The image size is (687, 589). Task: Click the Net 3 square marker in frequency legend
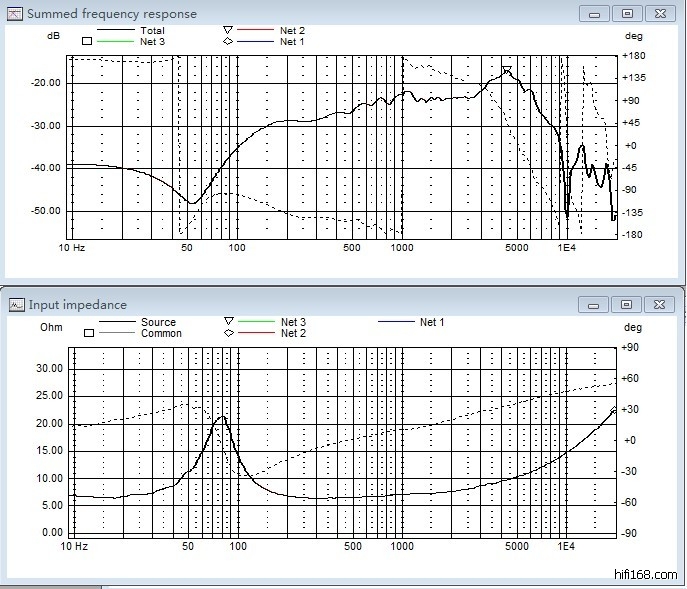coord(87,42)
